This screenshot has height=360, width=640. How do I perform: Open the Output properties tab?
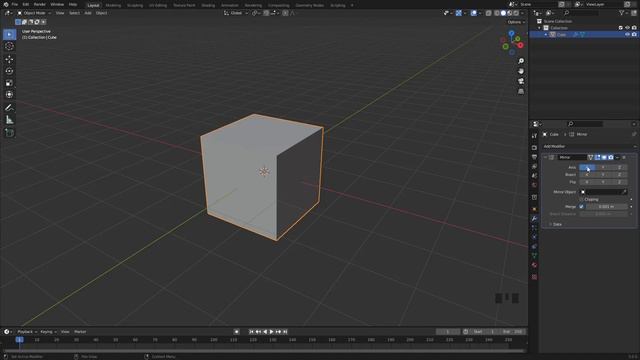[x=534, y=157]
